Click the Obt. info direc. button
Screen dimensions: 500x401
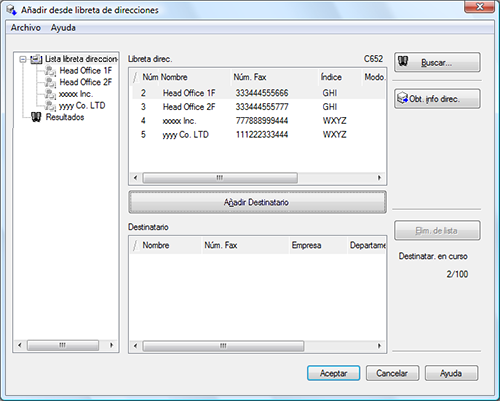click(x=437, y=99)
